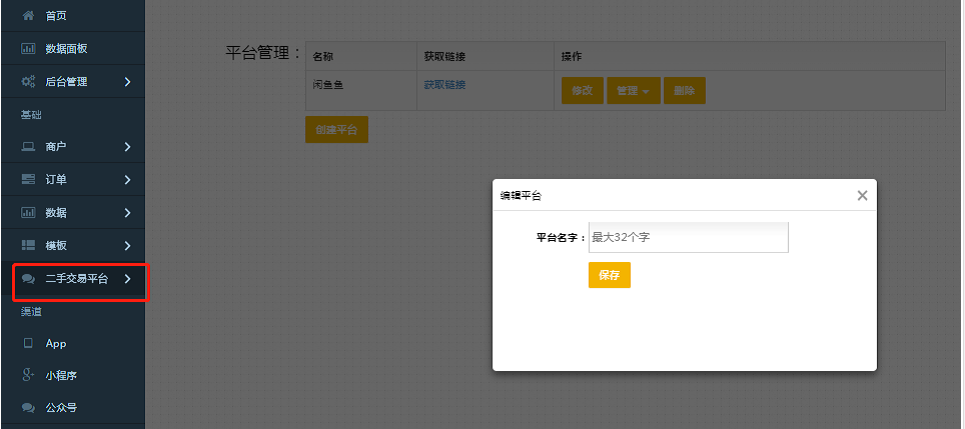Image resolution: width=965 pixels, height=429 pixels.
Task: Click the 小程序 icon in sidebar
Action: pyautogui.click(x=28, y=376)
